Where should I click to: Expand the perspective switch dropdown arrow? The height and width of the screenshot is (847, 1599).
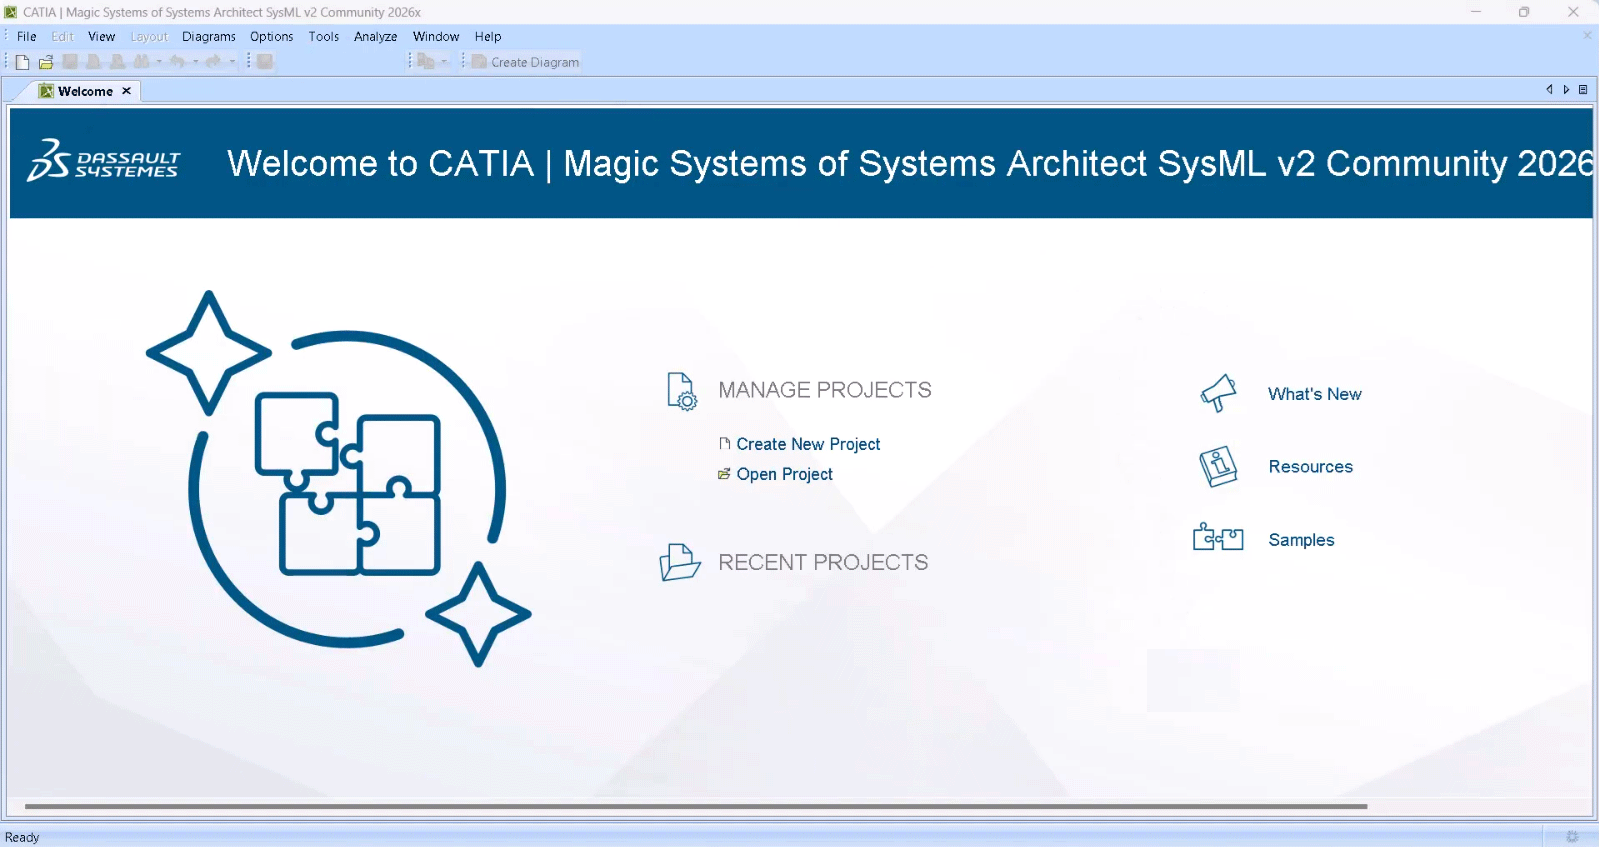coord(444,62)
